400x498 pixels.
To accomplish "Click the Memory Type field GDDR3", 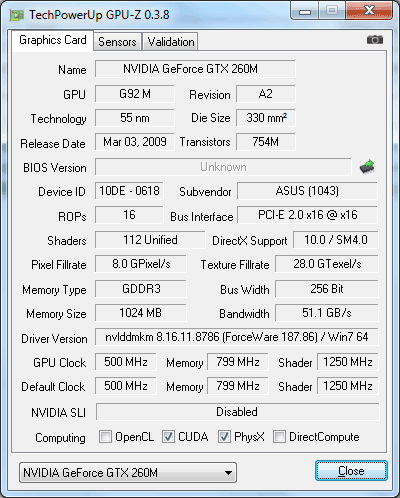I will (x=141, y=289).
